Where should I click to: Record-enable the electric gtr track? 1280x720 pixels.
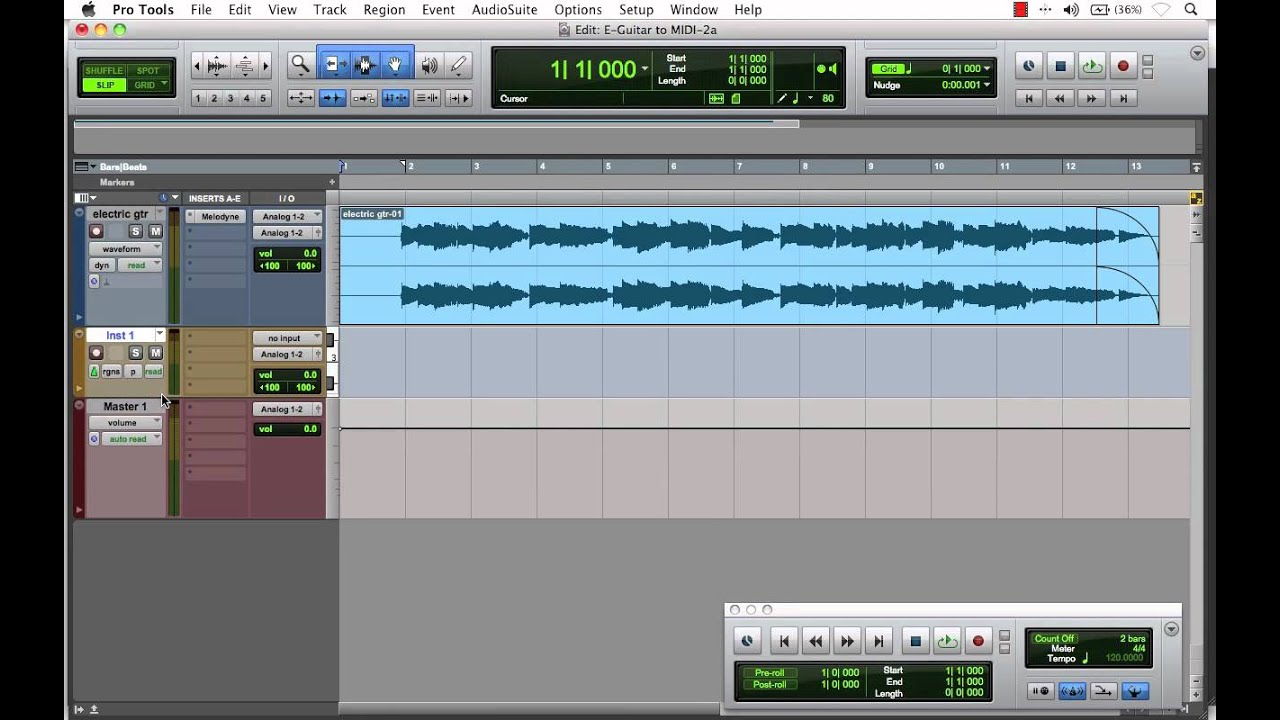pos(97,232)
